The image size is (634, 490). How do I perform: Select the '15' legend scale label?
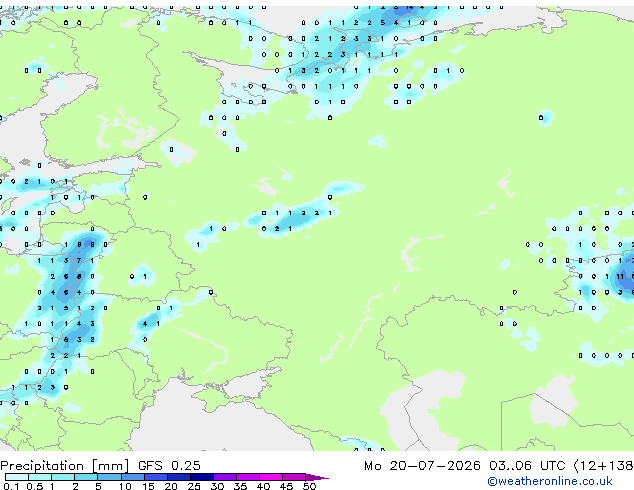click(148, 486)
